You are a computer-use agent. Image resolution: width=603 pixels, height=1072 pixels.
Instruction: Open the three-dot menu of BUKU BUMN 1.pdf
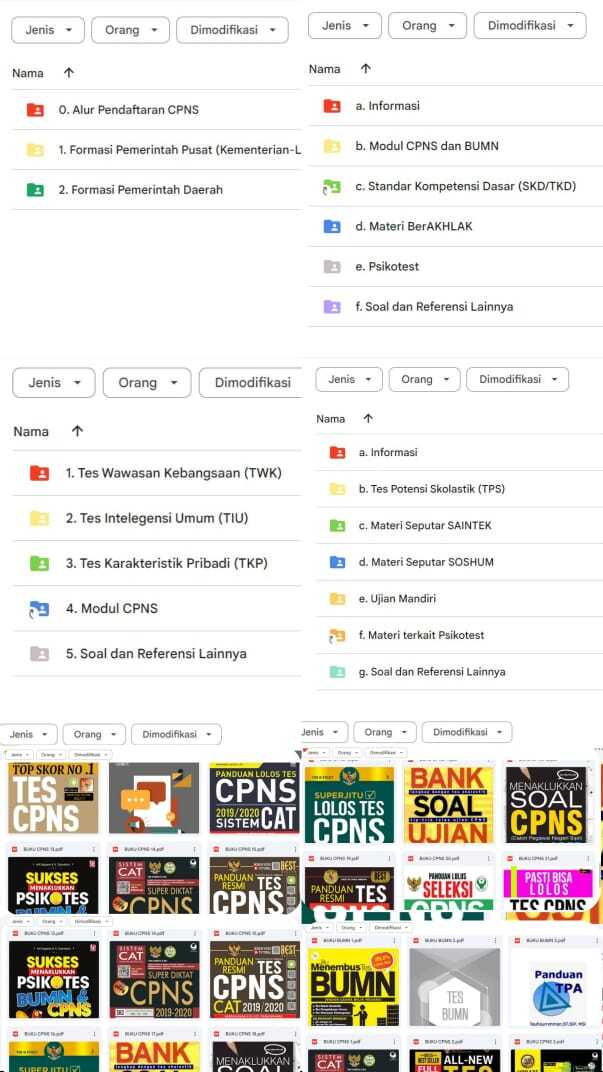coord(394,941)
